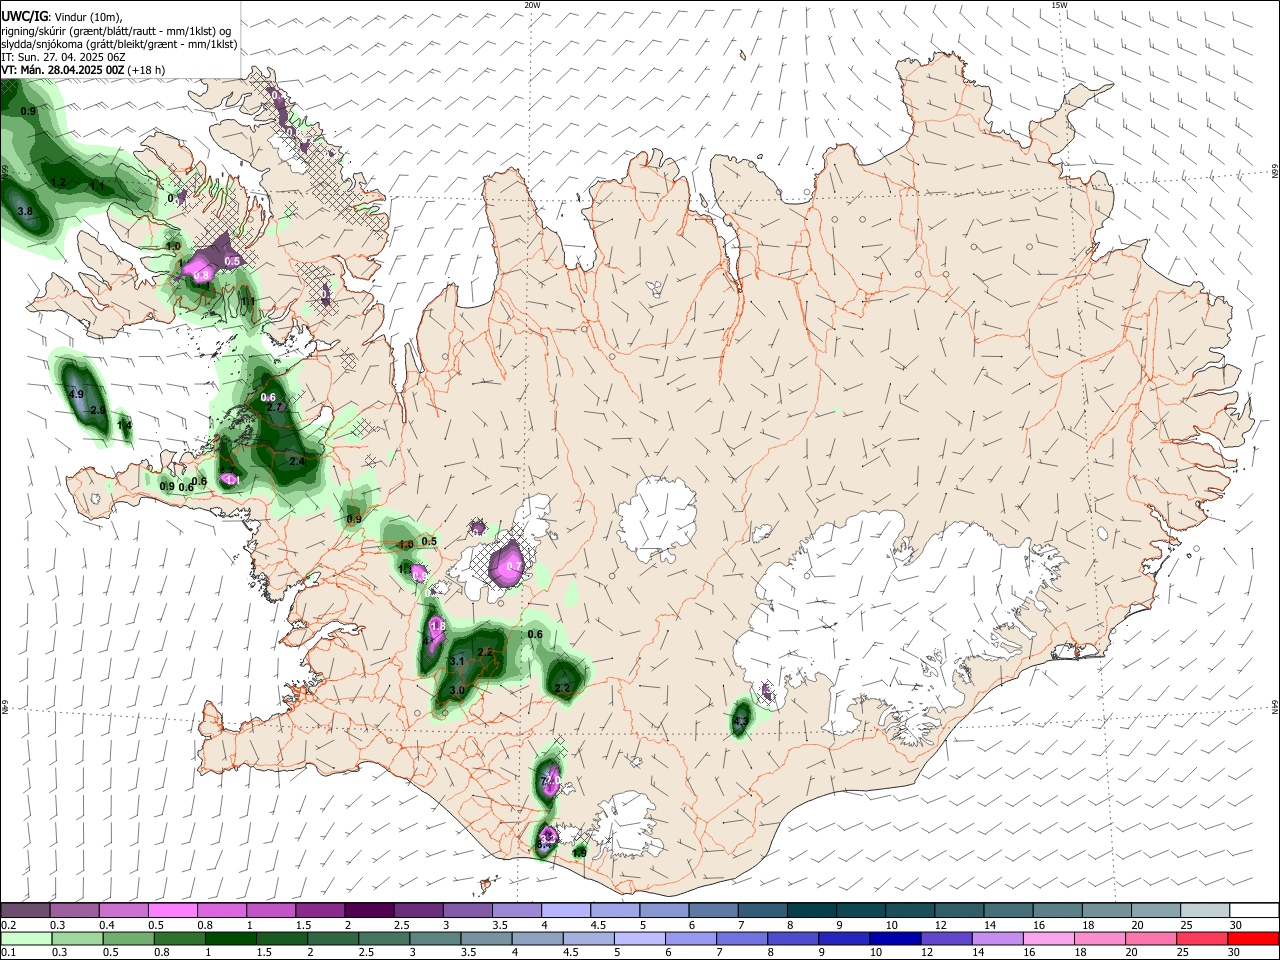Click the 'VT: Mán. 28.04.2025 00Z (+18 h)' line
Image resolution: width=1280 pixels, height=960 pixels.
pyautogui.click(x=84, y=70)
